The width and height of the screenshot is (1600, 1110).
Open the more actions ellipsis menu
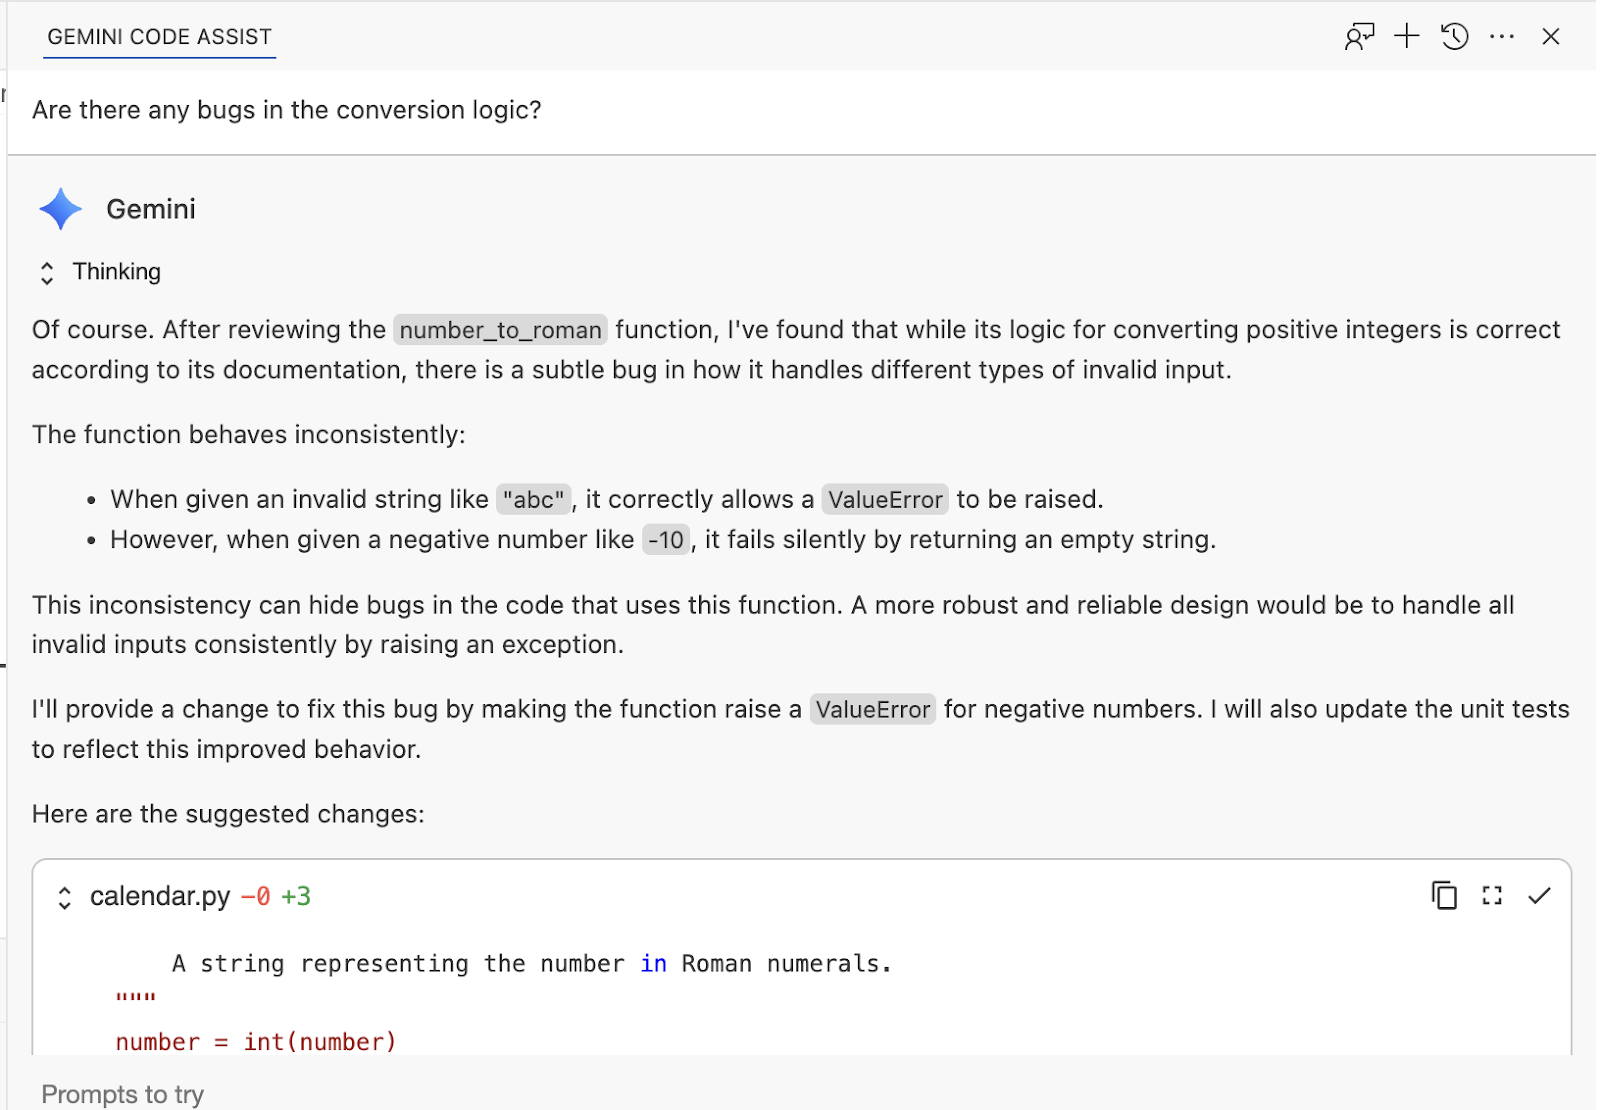pos(1502,37)
